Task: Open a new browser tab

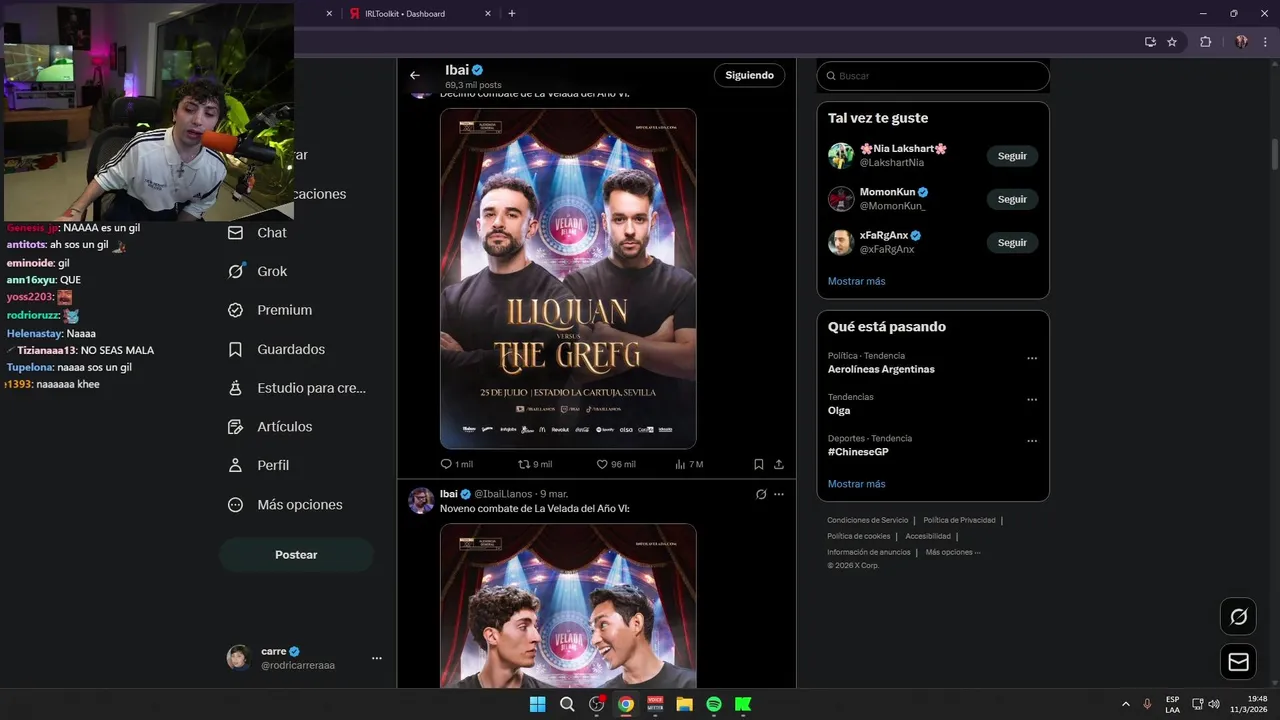Action: tap(512, 14)
